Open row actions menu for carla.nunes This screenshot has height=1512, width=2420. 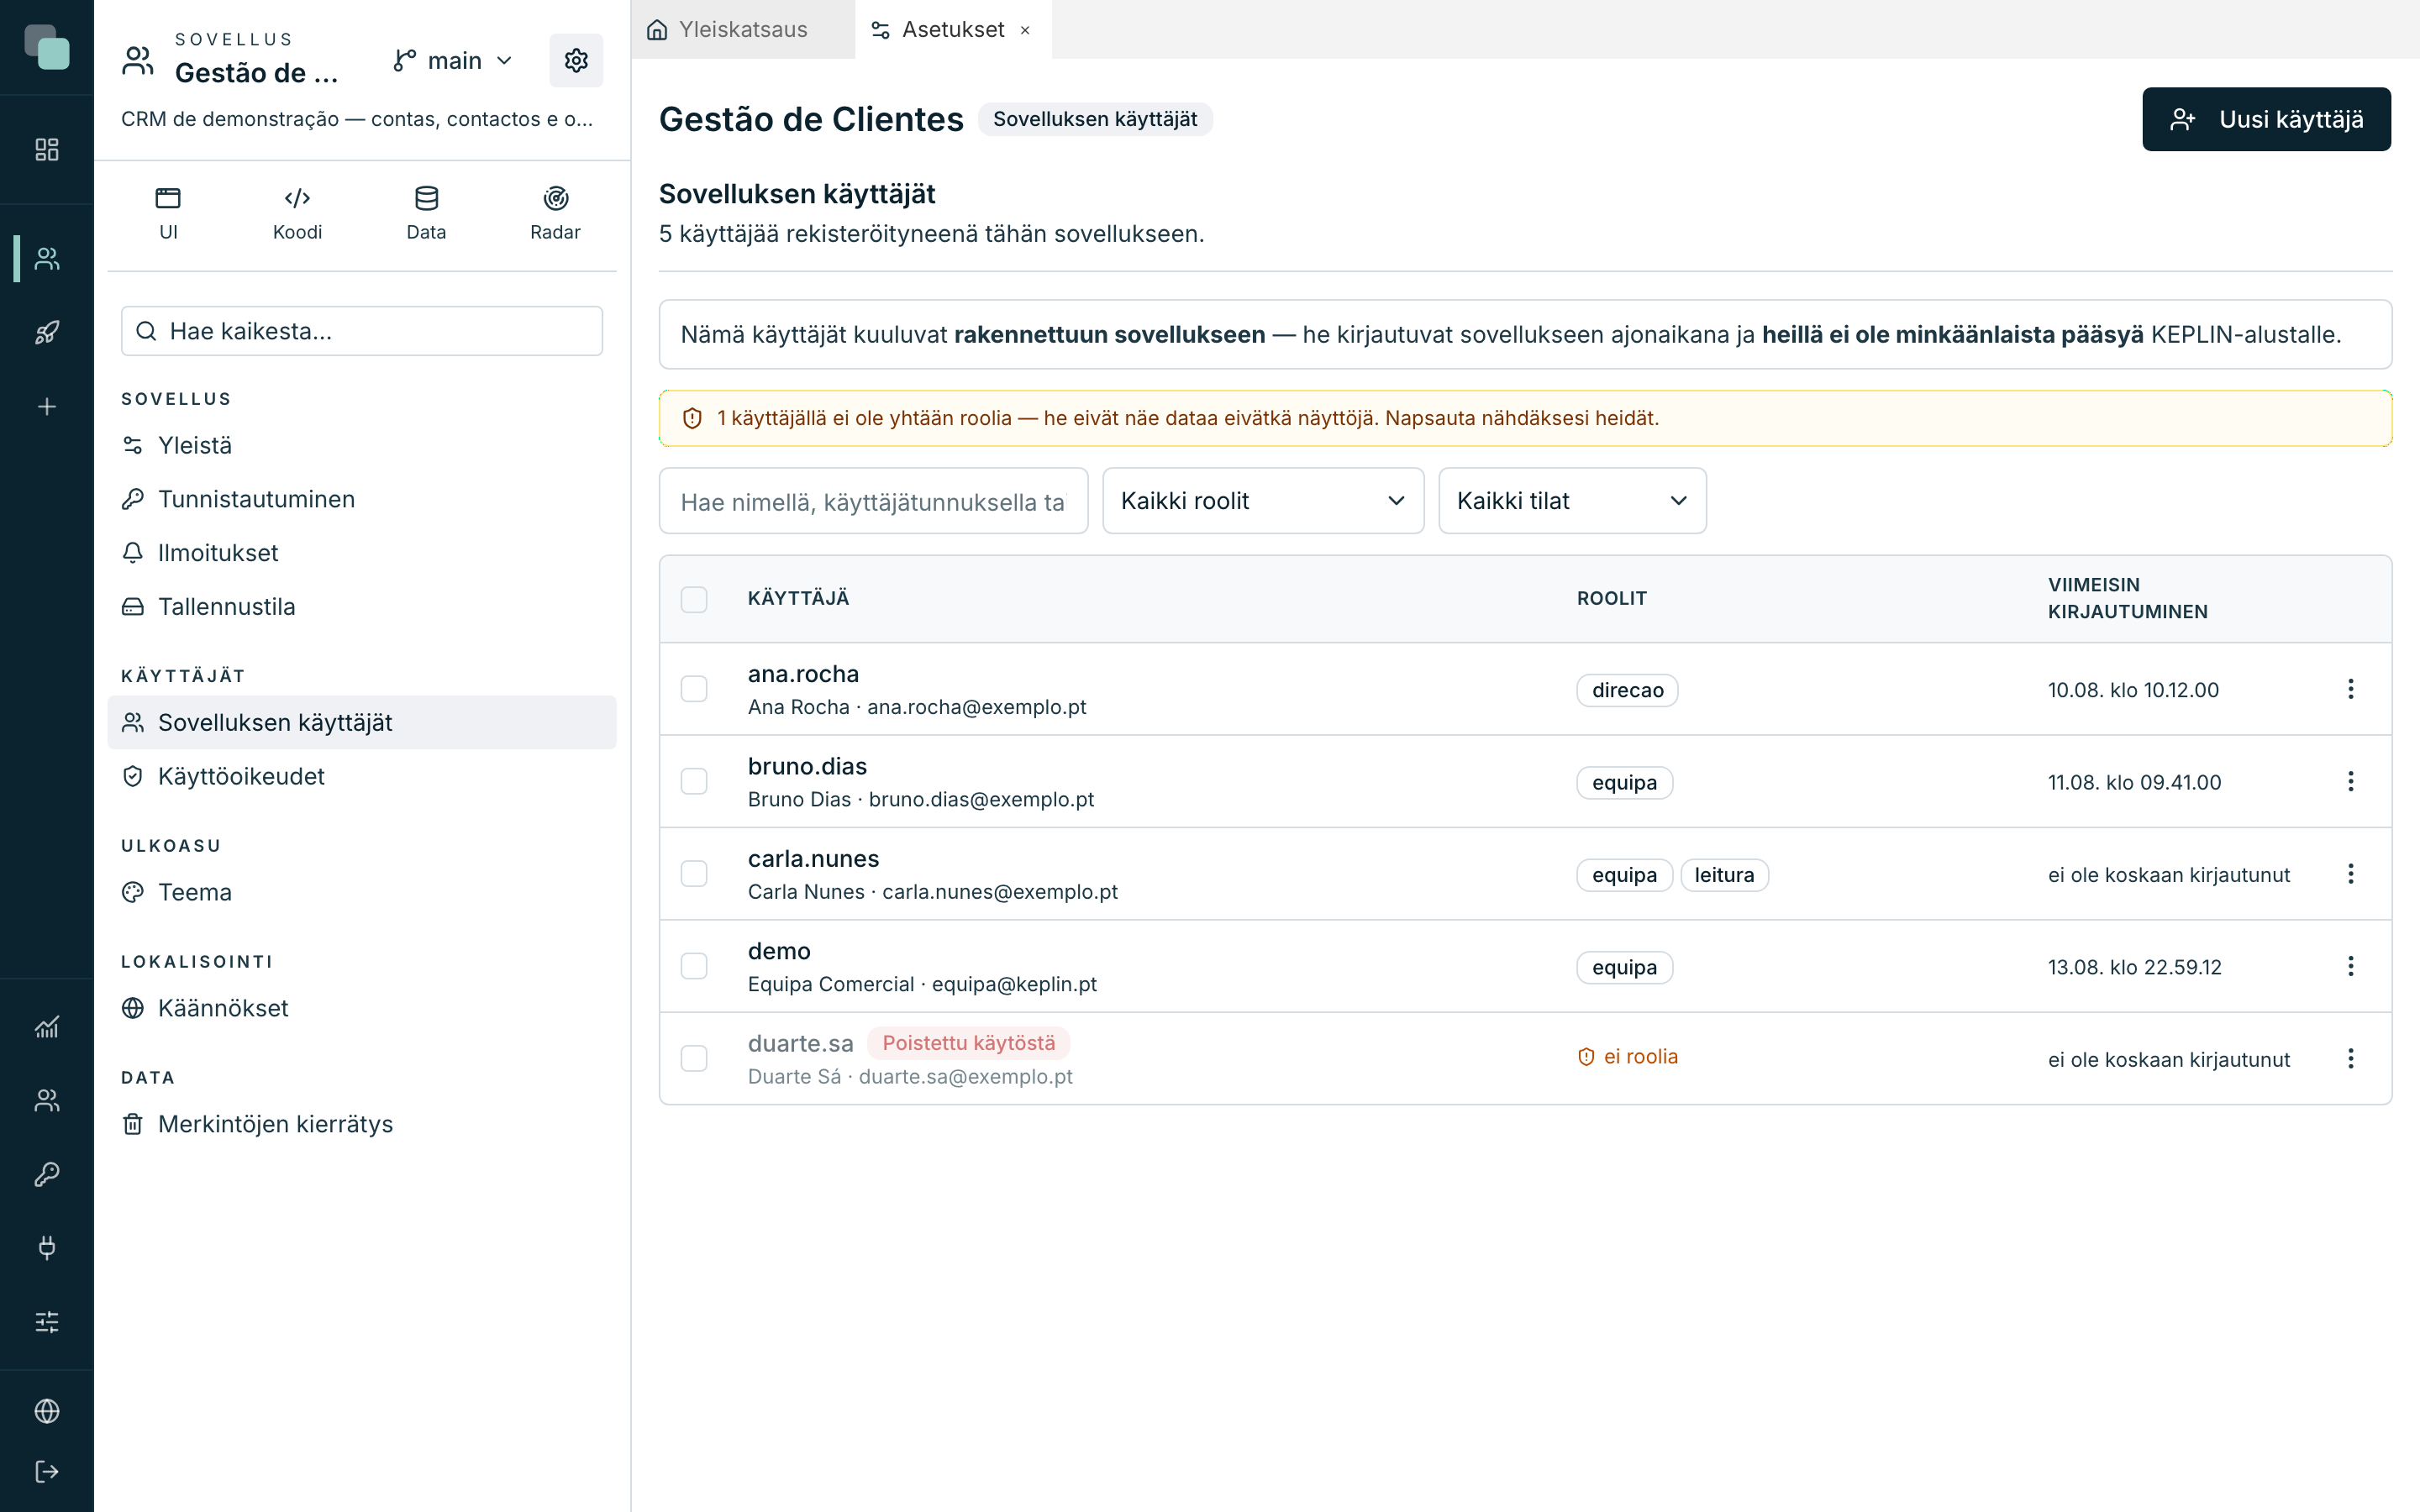pyautogui.click(x=2351, y=874)
